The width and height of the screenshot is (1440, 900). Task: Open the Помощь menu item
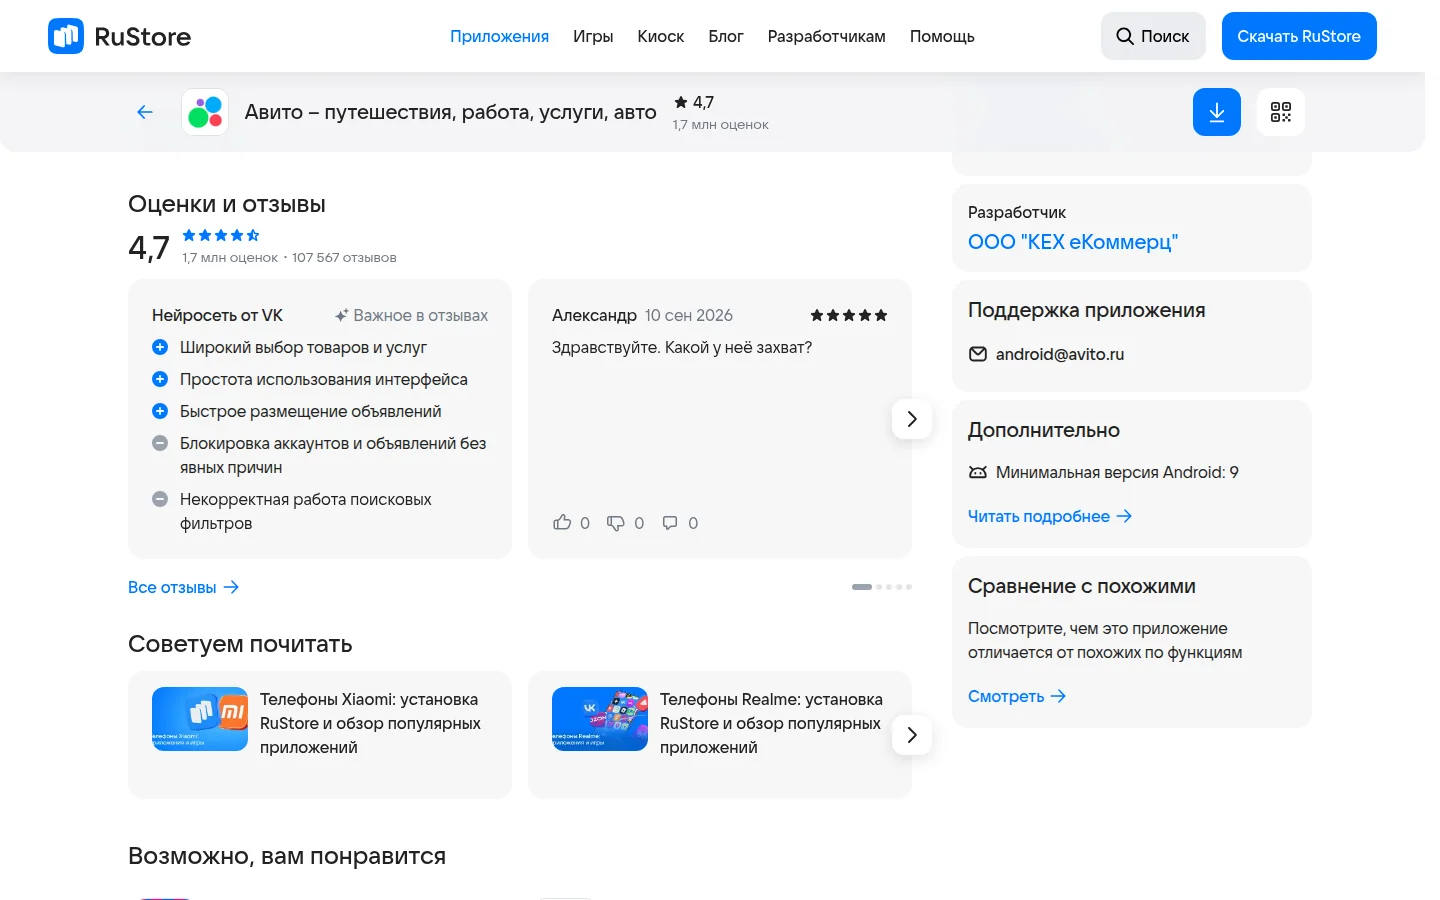coord(942,36)
